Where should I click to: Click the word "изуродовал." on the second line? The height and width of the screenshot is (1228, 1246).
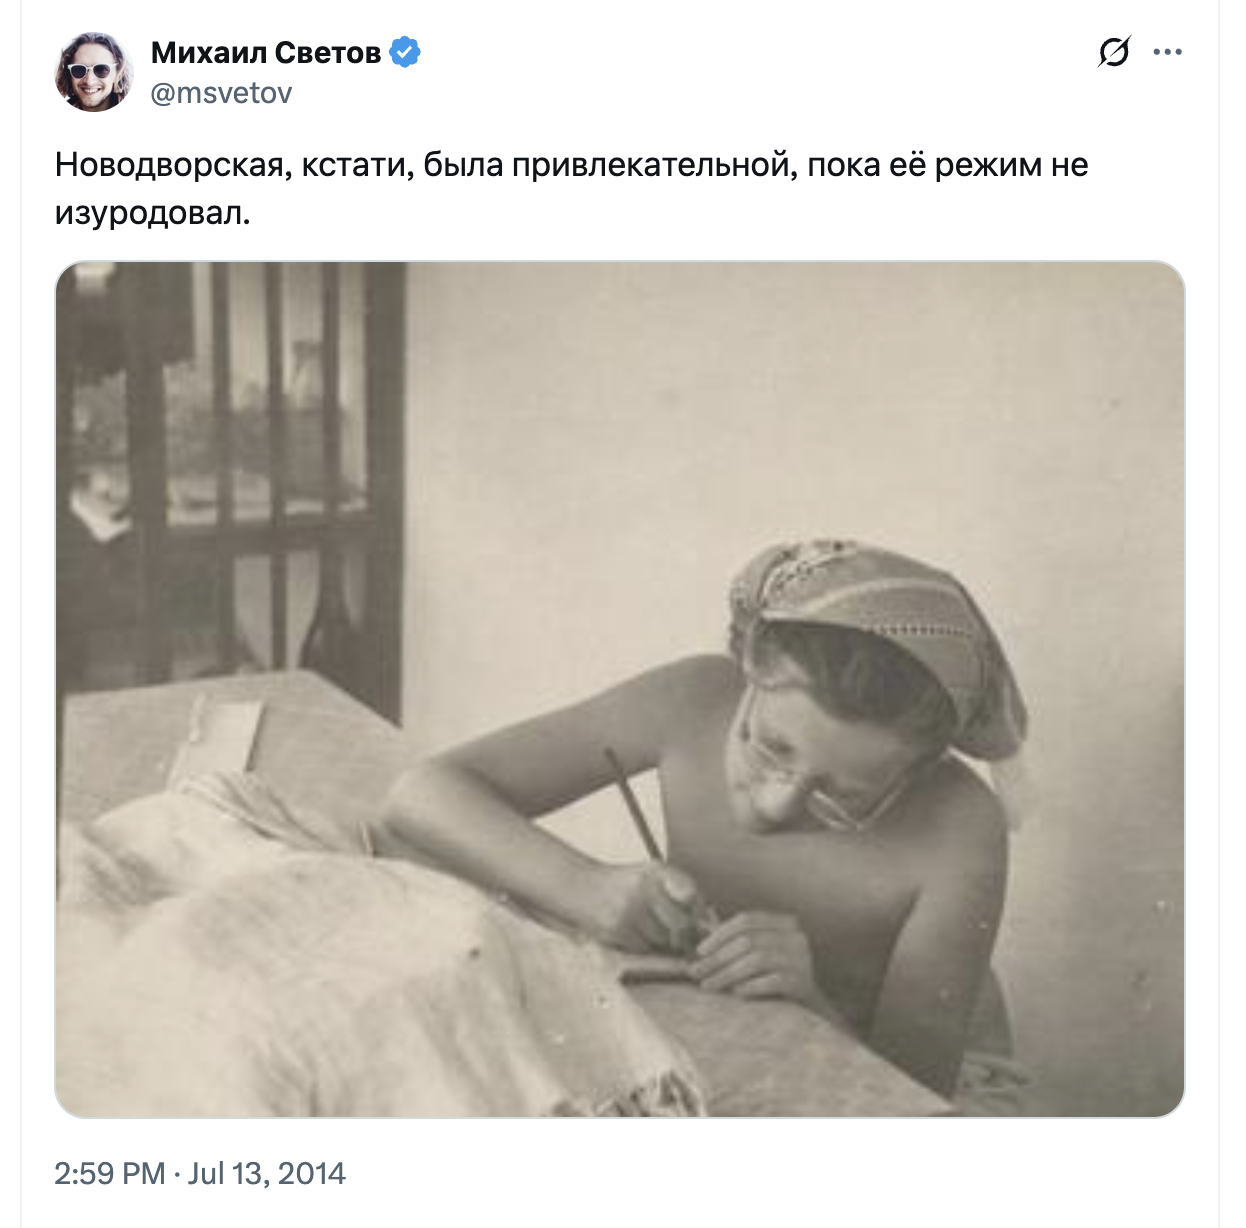click(152, 212)
